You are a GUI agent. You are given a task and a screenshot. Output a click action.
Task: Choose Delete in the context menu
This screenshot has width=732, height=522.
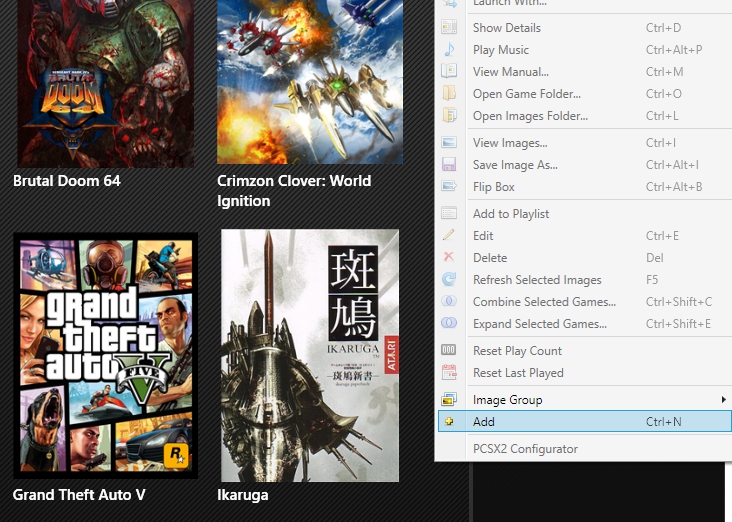click(584, 257)
